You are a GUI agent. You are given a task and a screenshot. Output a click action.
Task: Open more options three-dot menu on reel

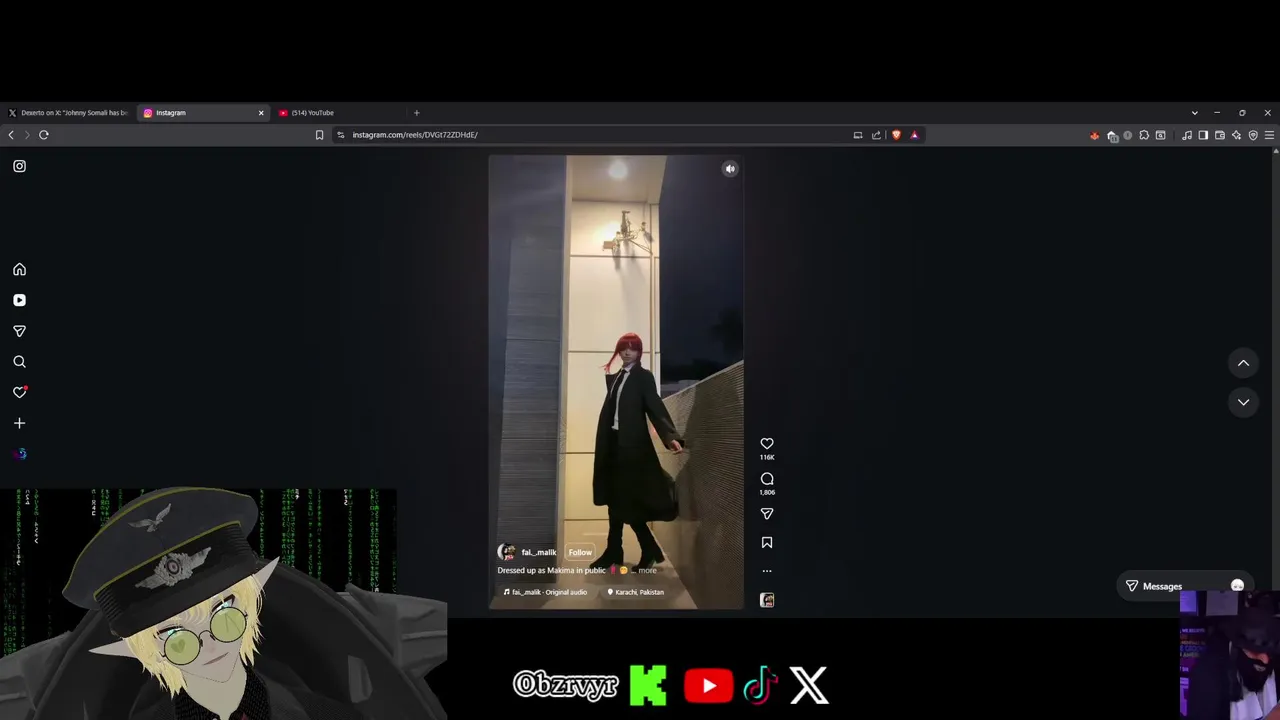(x=767, y=571)
